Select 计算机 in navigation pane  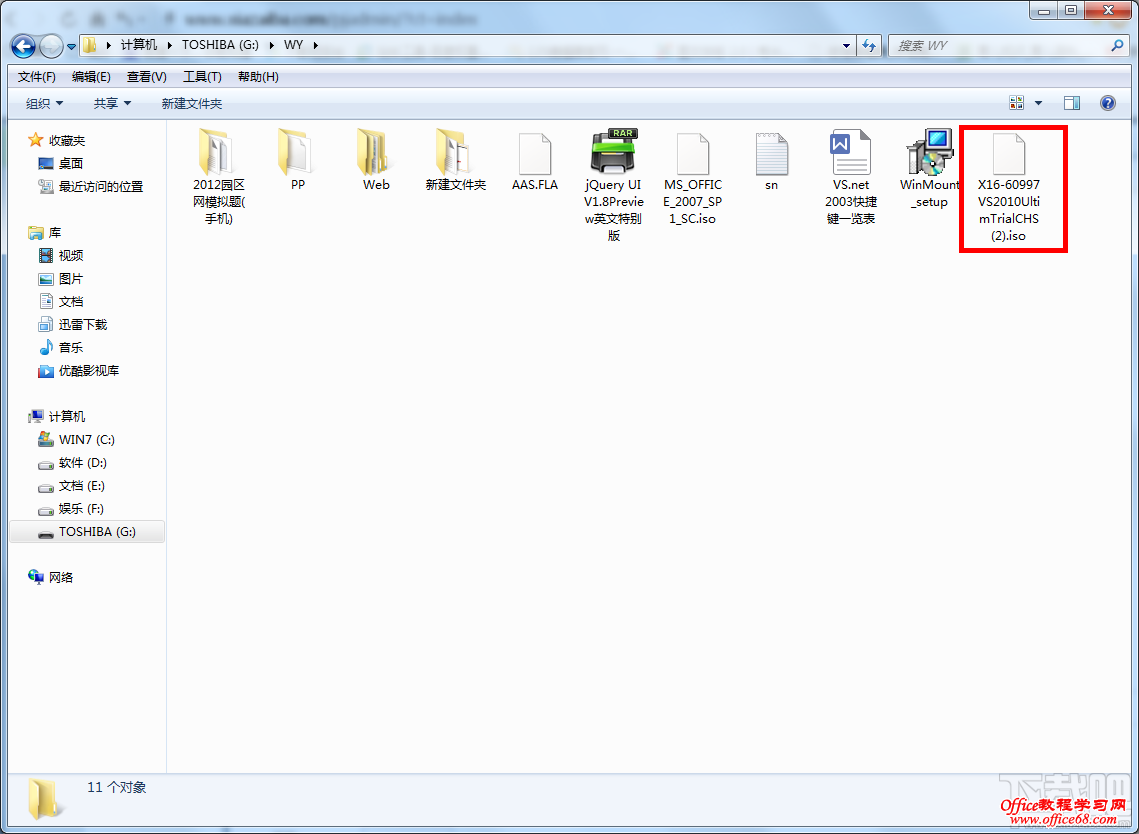(x=57, y=416)
